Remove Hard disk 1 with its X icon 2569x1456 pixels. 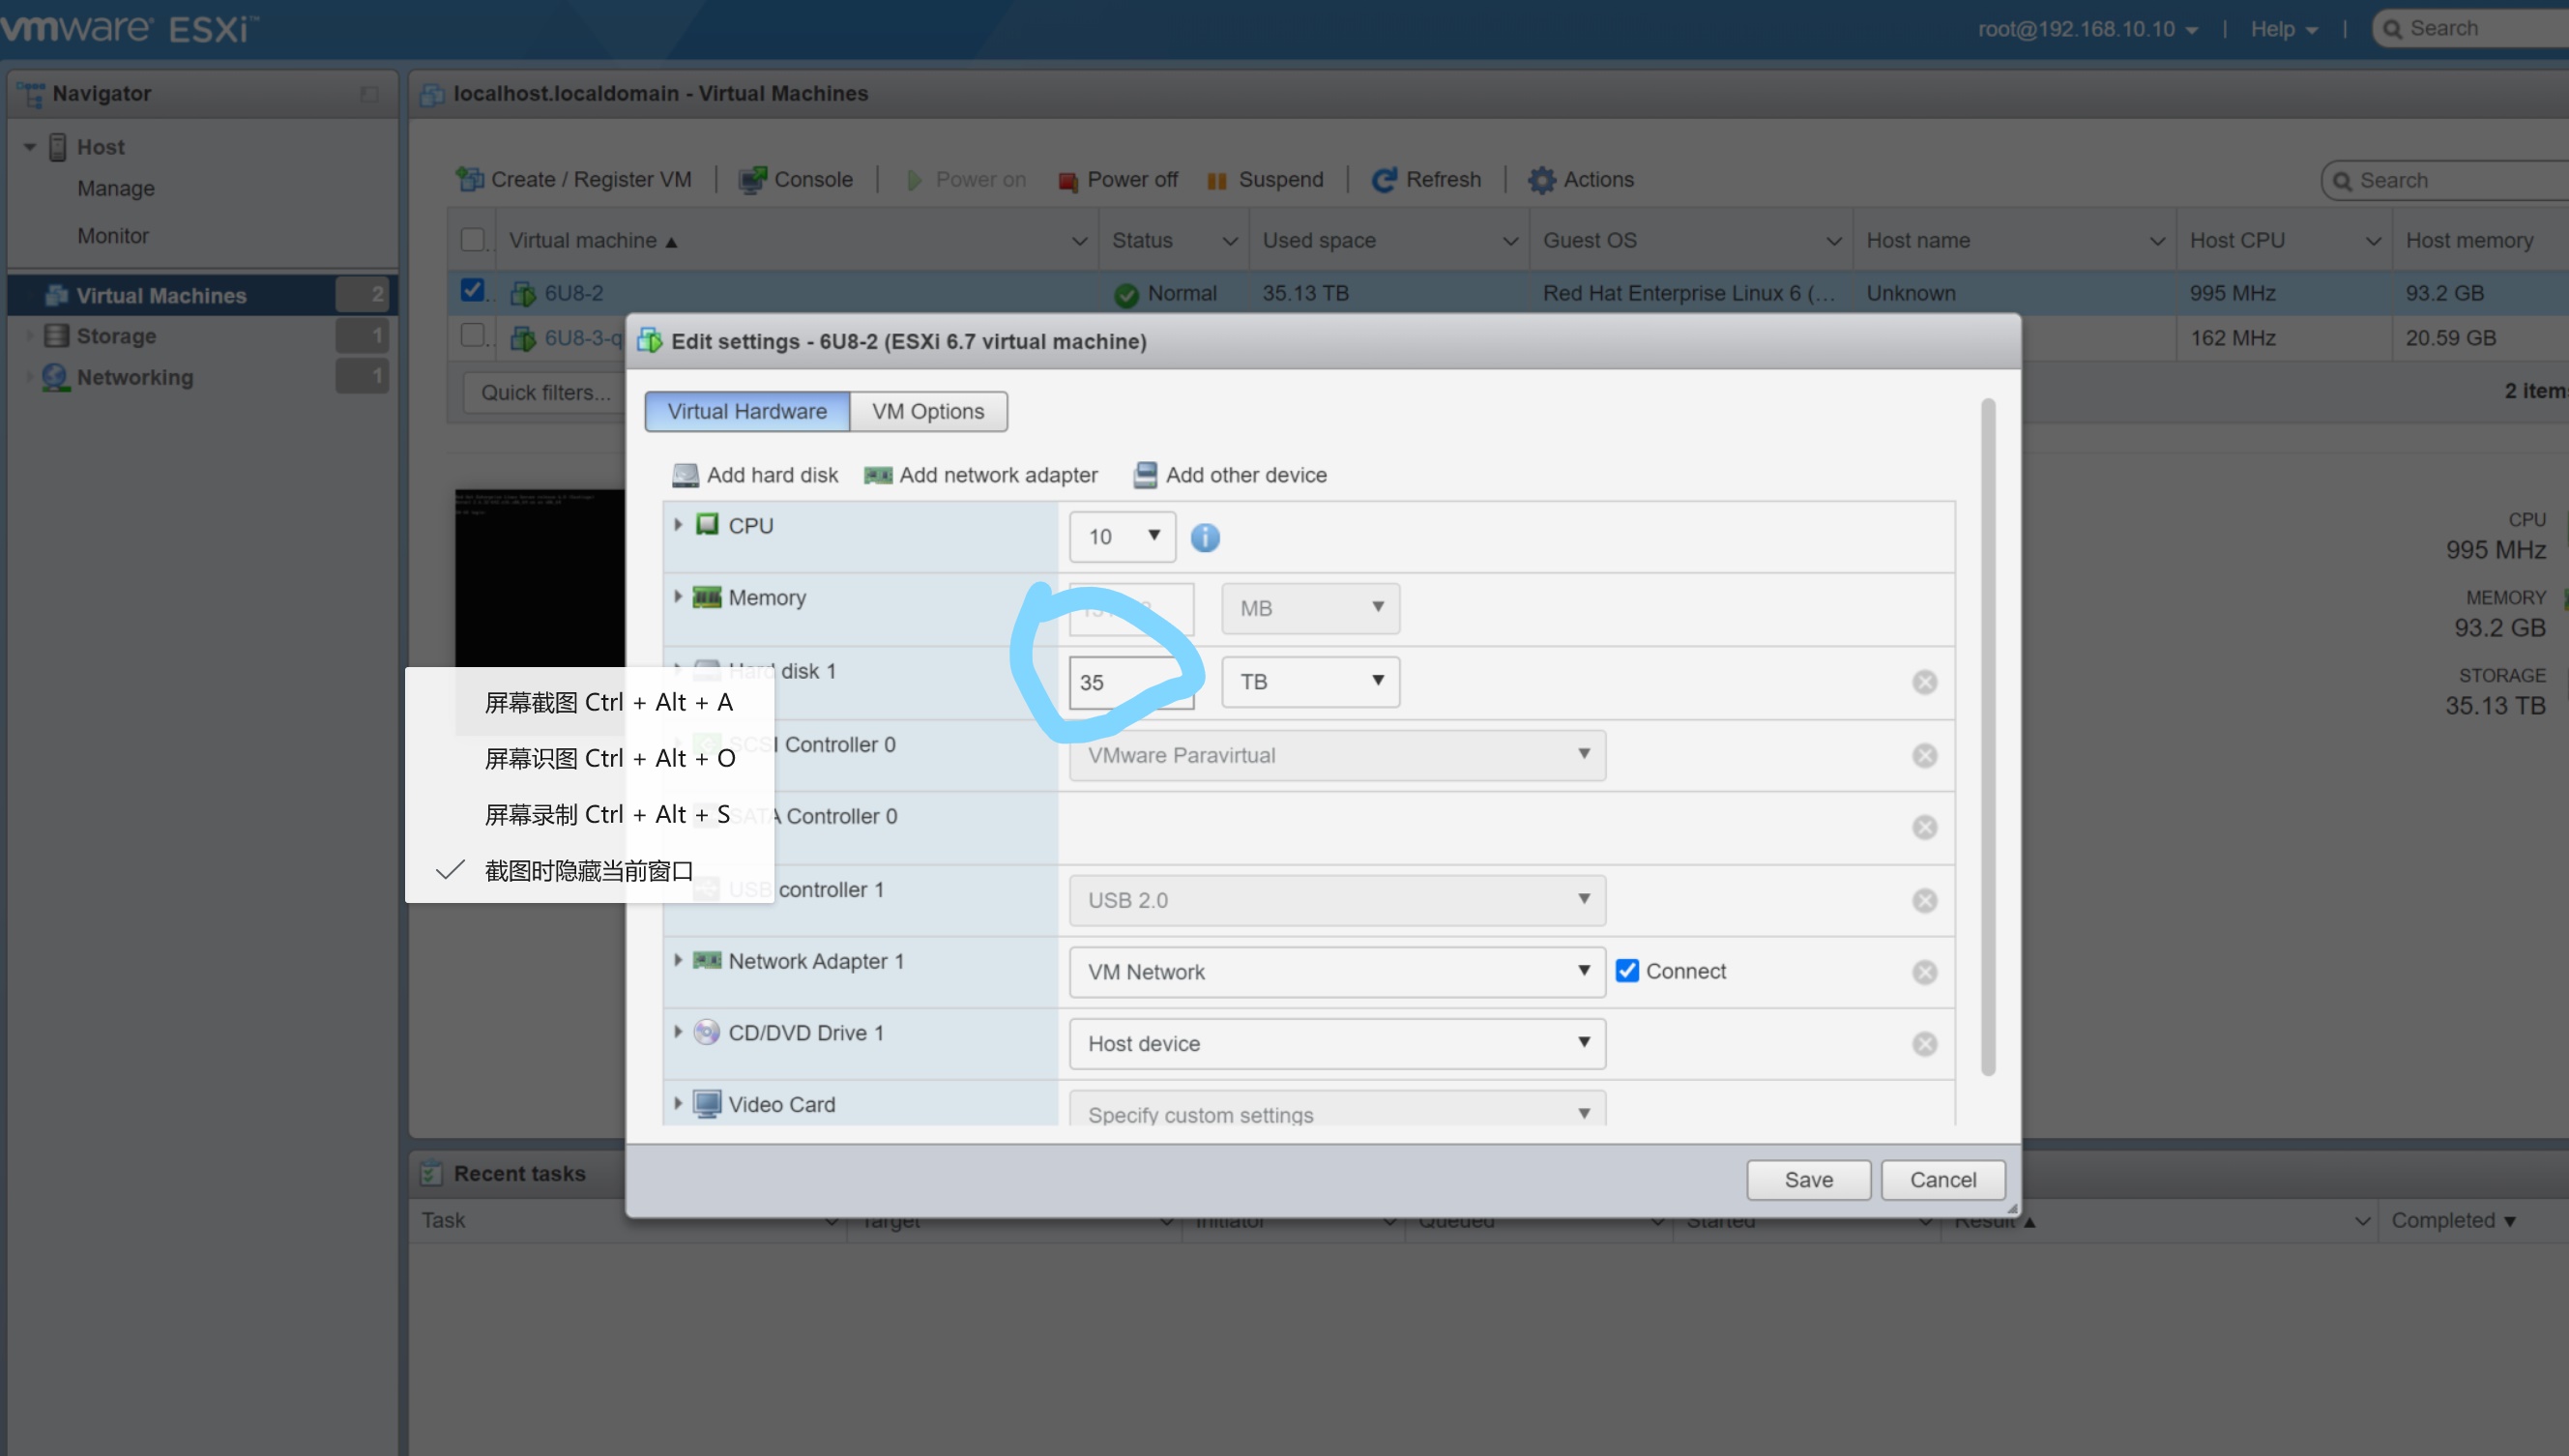[x=1924, y=682]
